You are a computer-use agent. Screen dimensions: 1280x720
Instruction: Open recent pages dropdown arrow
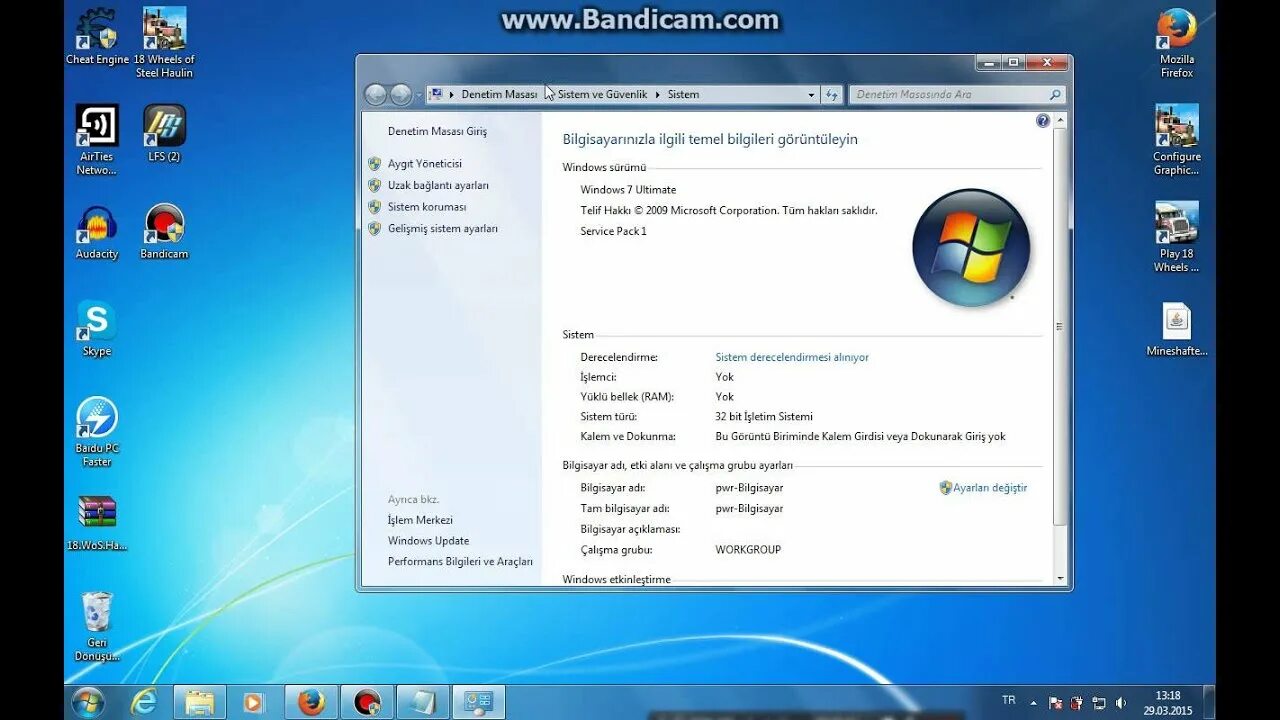418,95
